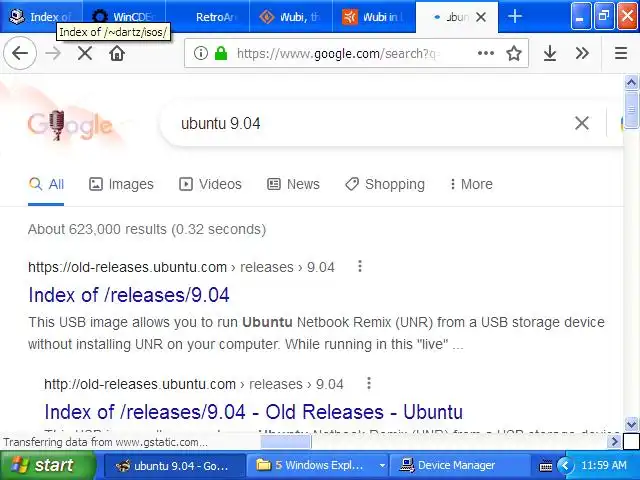Open options dots beside https old-releases result

click(360, 266)
